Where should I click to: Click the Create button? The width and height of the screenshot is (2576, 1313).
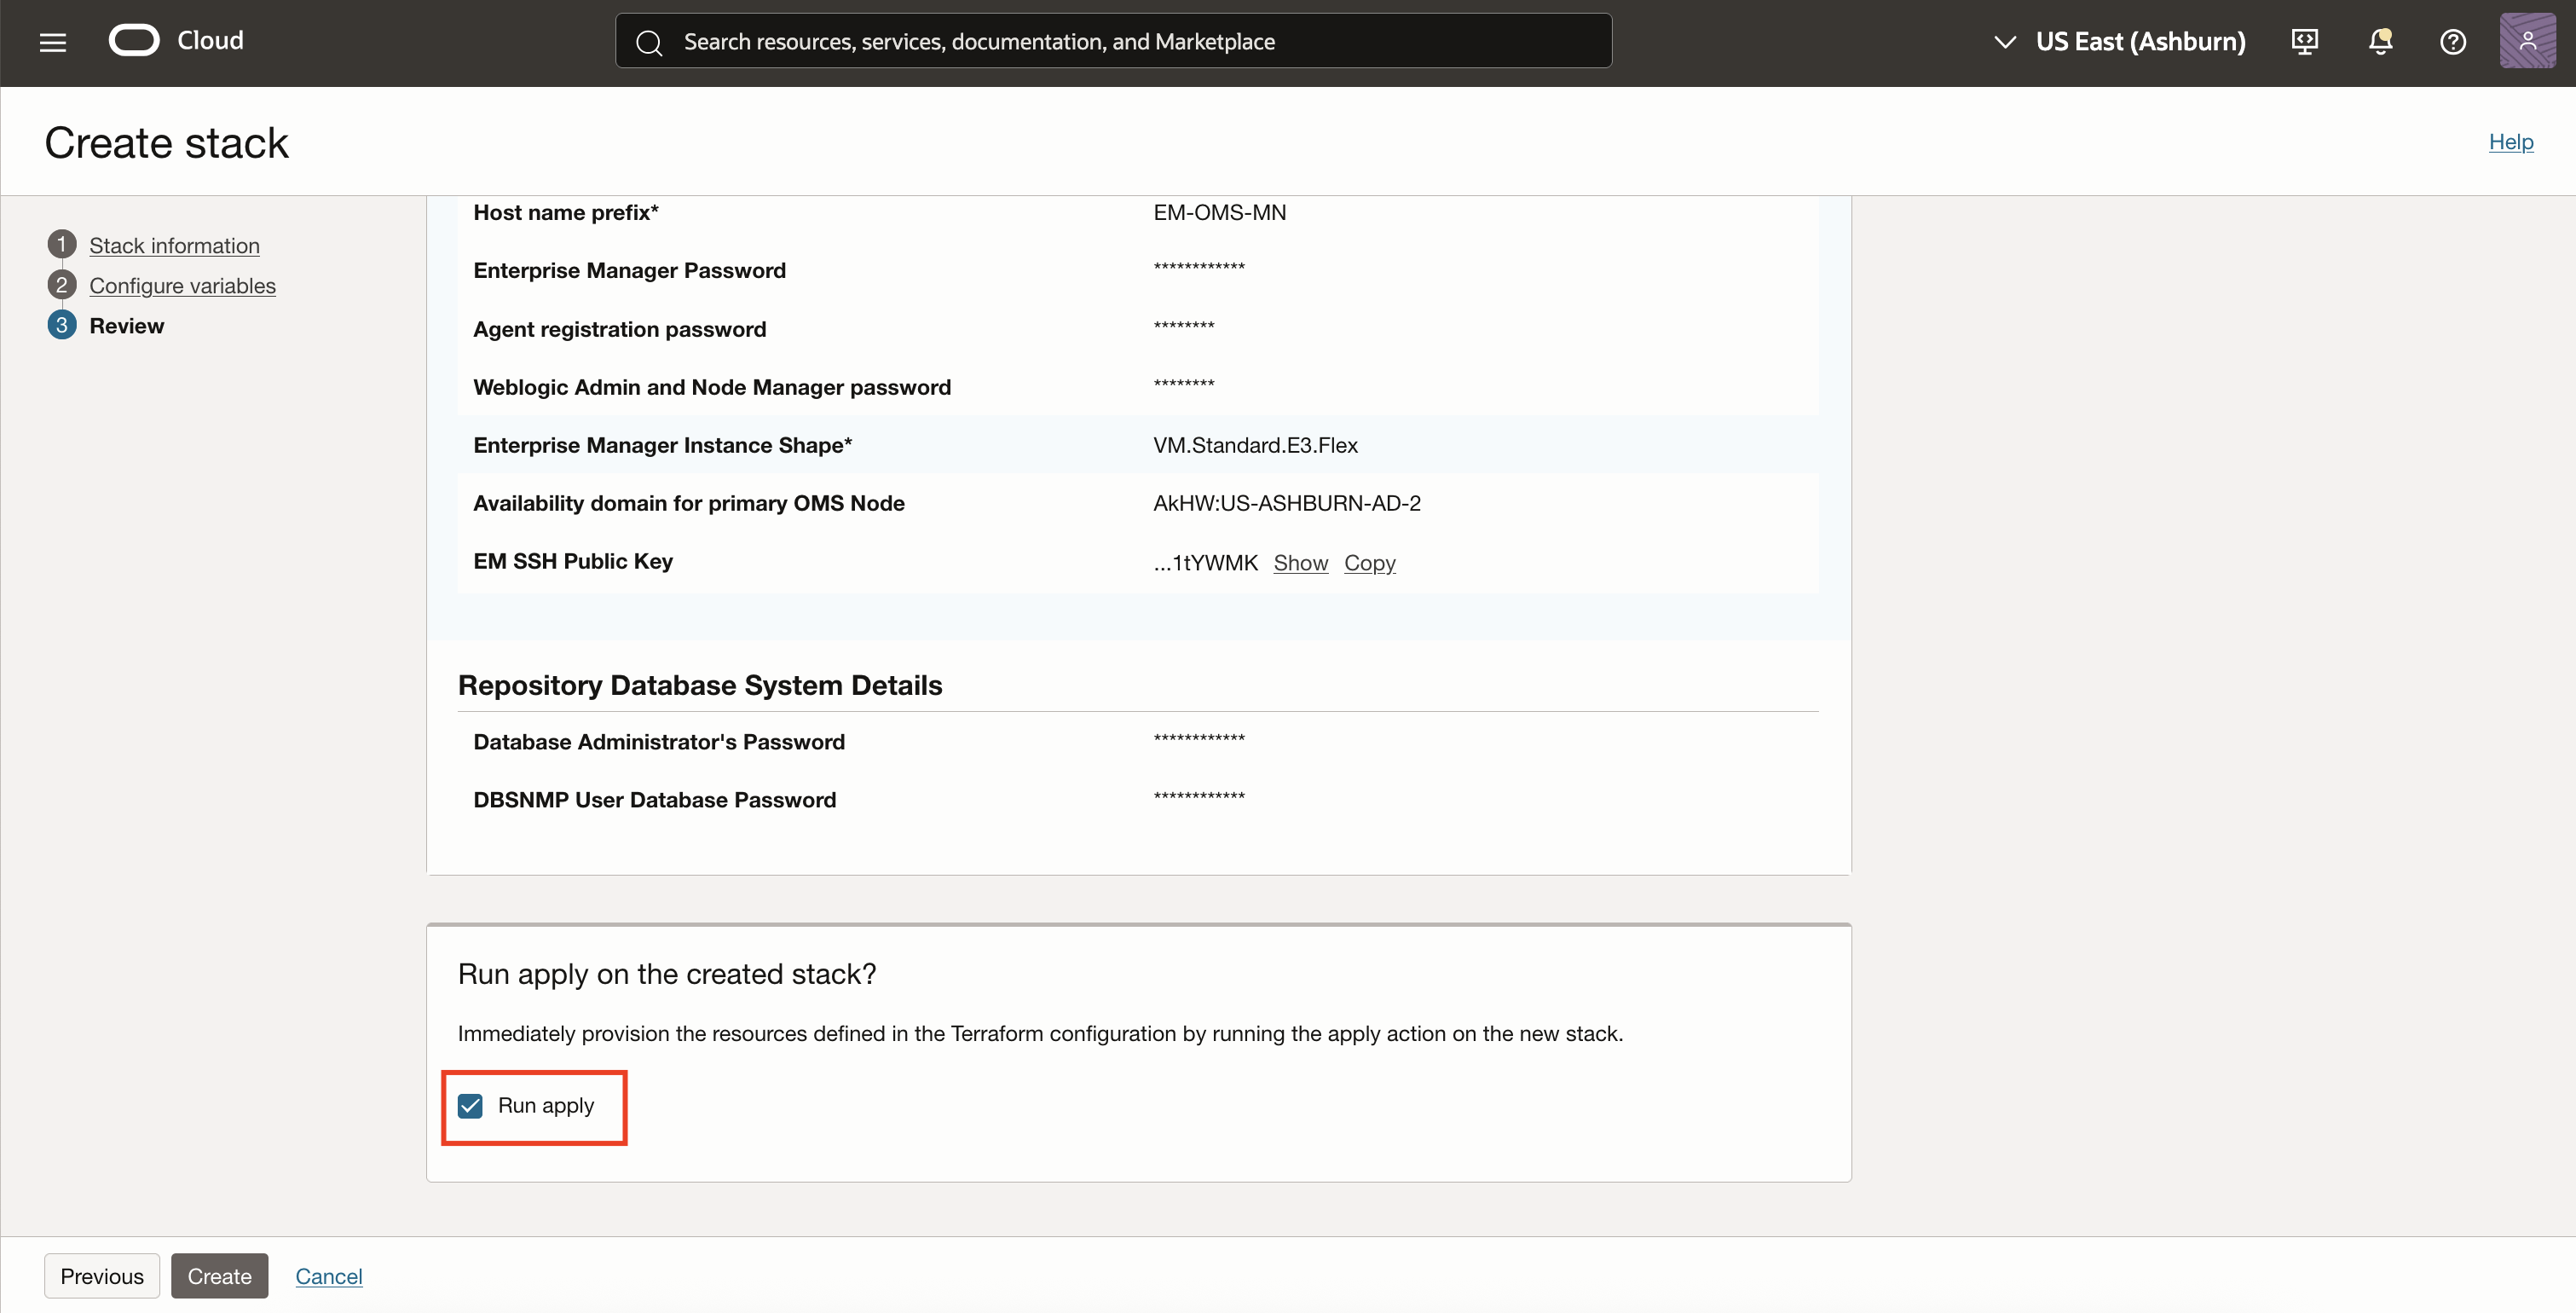point(219,1276)
